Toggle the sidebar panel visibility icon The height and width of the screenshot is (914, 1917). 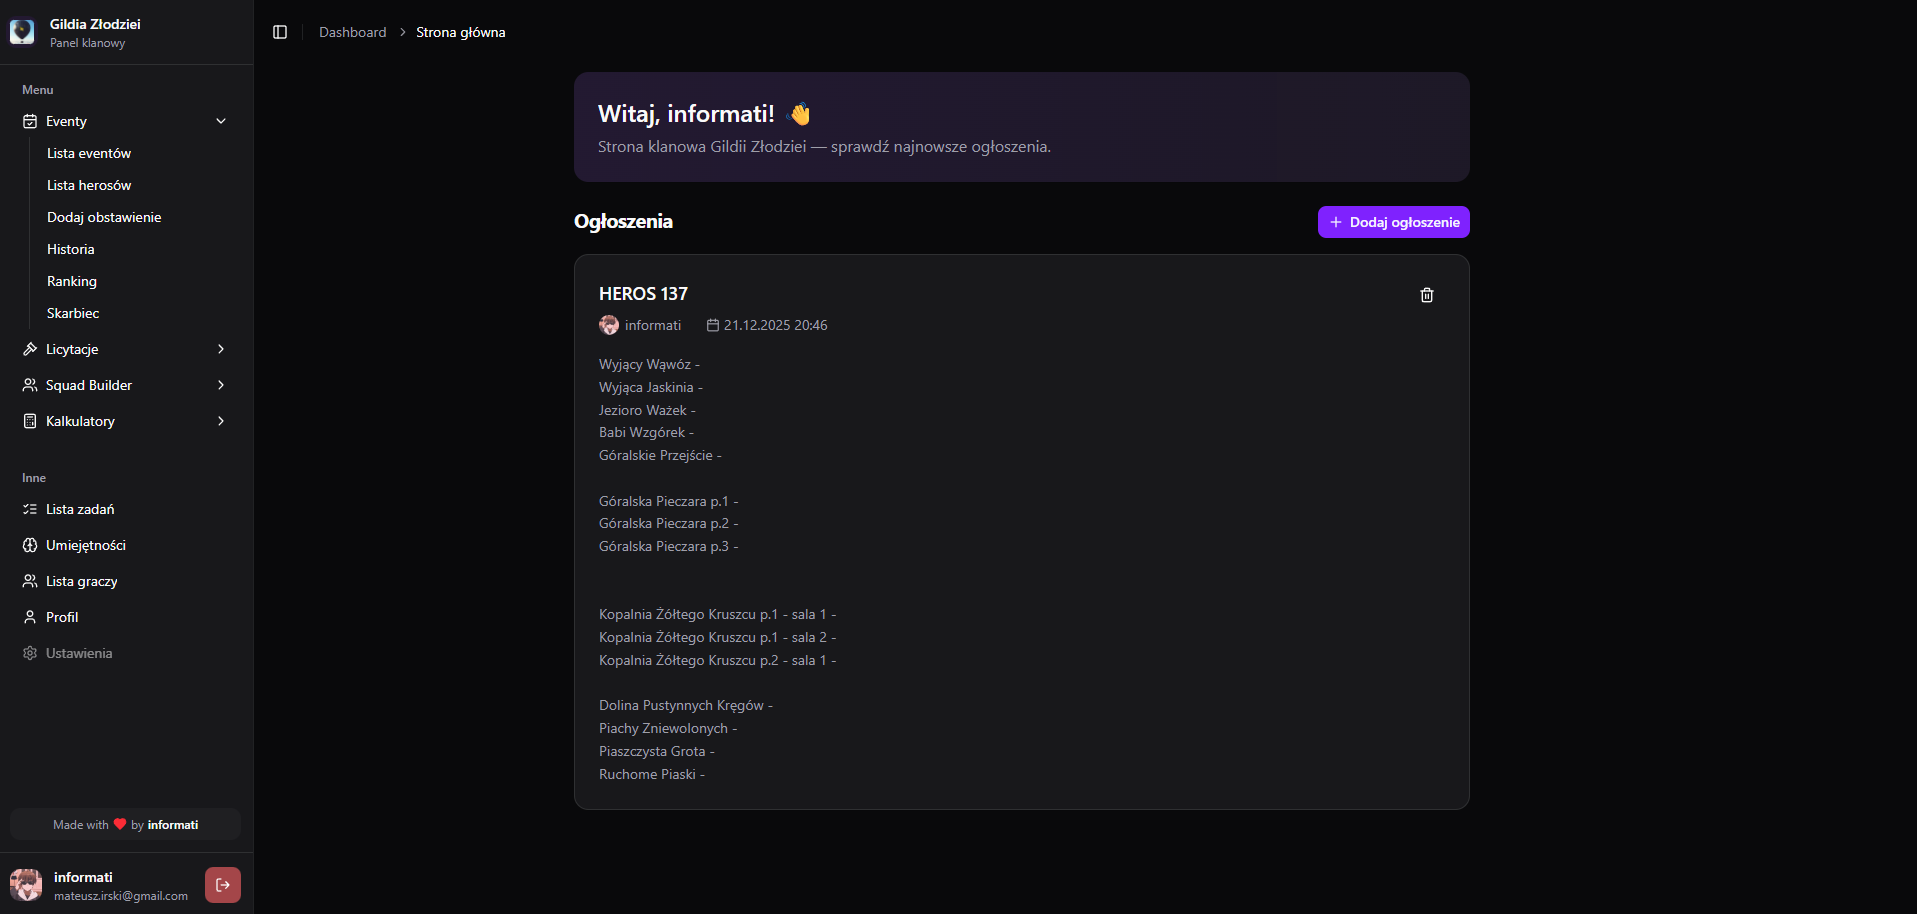279,32
